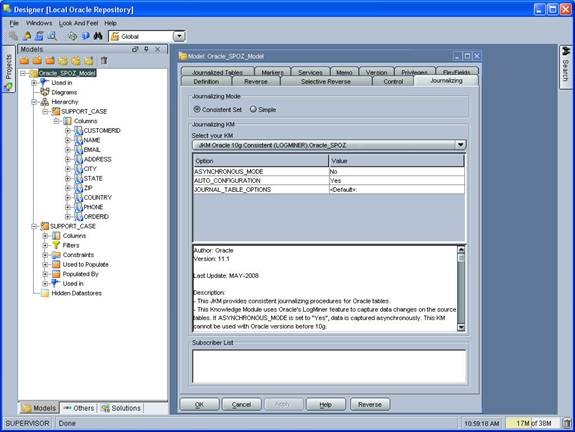Click the Filters funnel icon
The width and height of the screenshot is (575, 432).
coord(56,245)
